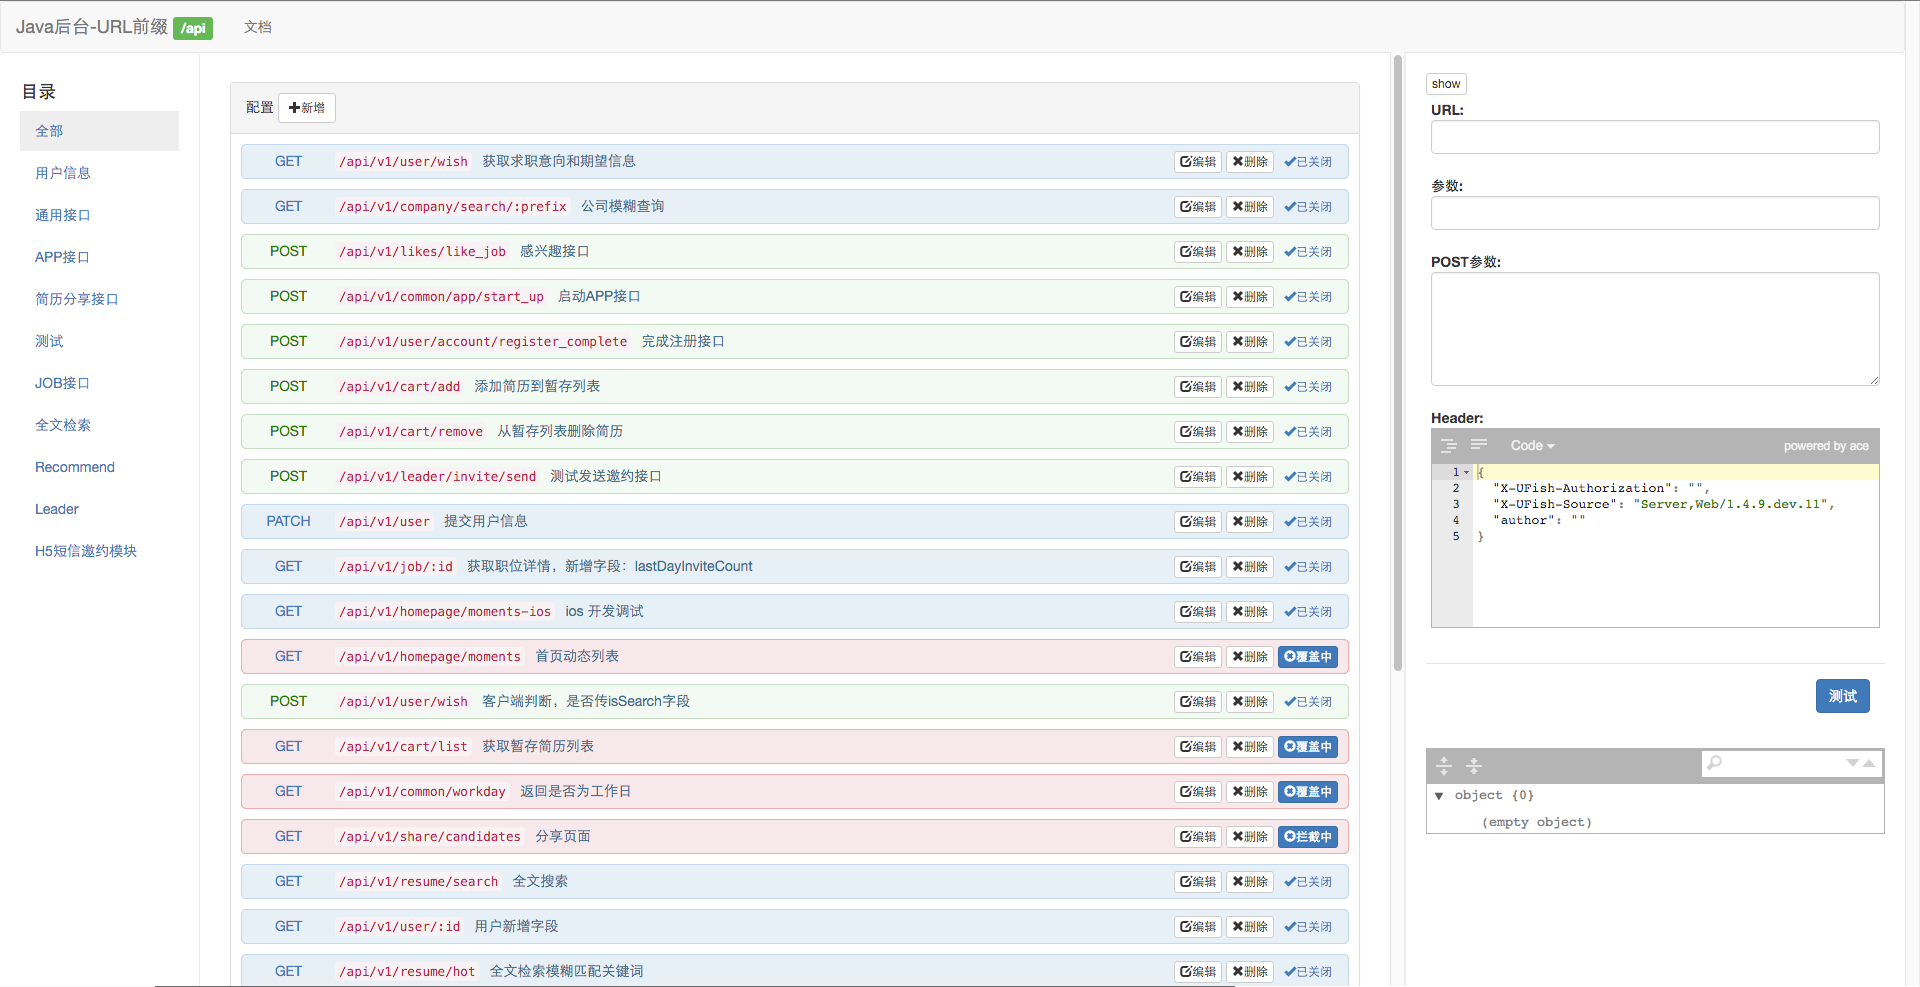
Task: Toggle 已关闭 status for company/search/:prefix
Action: pos(1308,207)
